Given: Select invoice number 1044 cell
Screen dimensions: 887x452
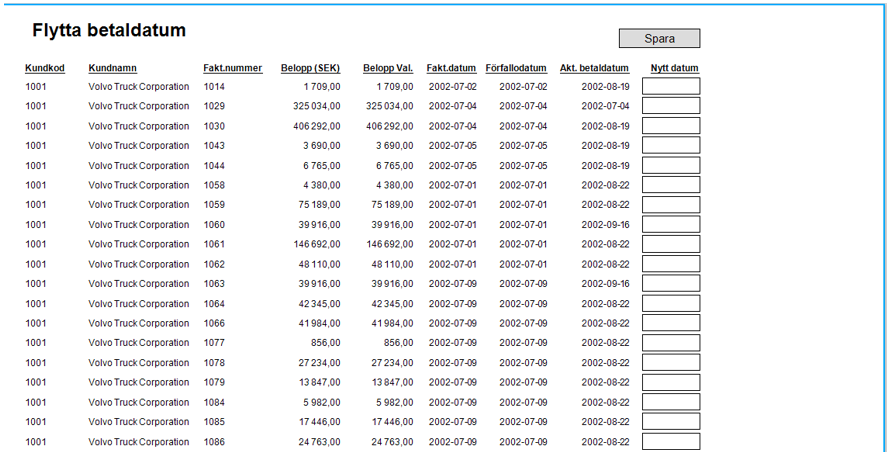Looking at the screenshot, I should (x=214, y=166).
